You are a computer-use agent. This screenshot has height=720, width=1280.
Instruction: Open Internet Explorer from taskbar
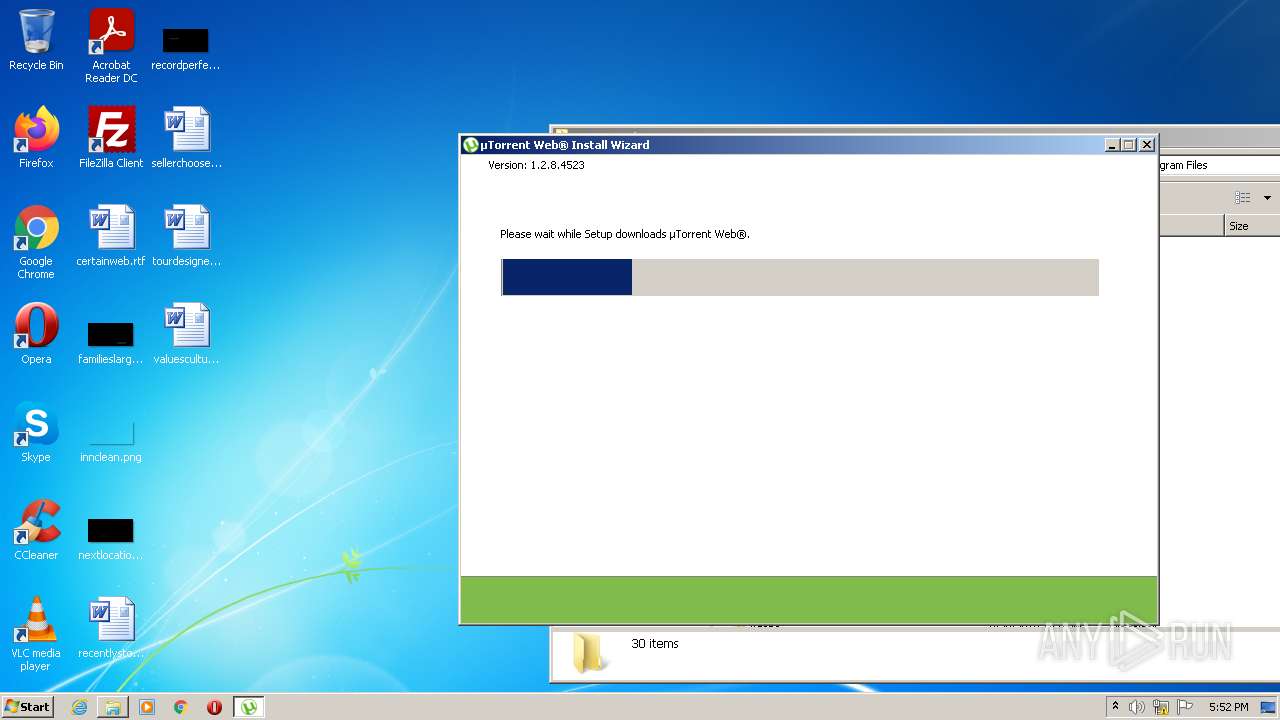tap(79, 707)
